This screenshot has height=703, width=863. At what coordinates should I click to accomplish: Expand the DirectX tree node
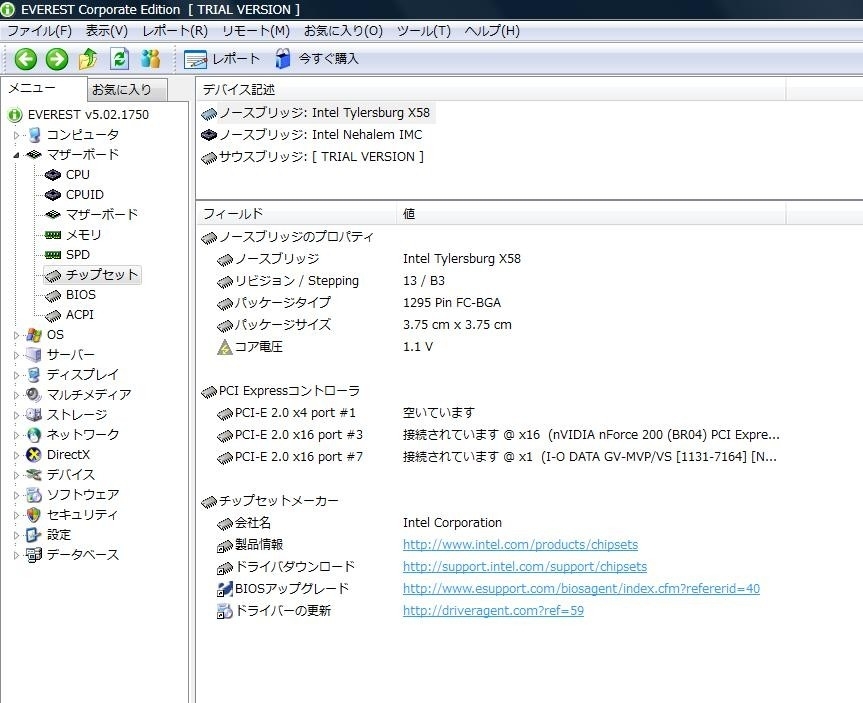tap(17, 455)
